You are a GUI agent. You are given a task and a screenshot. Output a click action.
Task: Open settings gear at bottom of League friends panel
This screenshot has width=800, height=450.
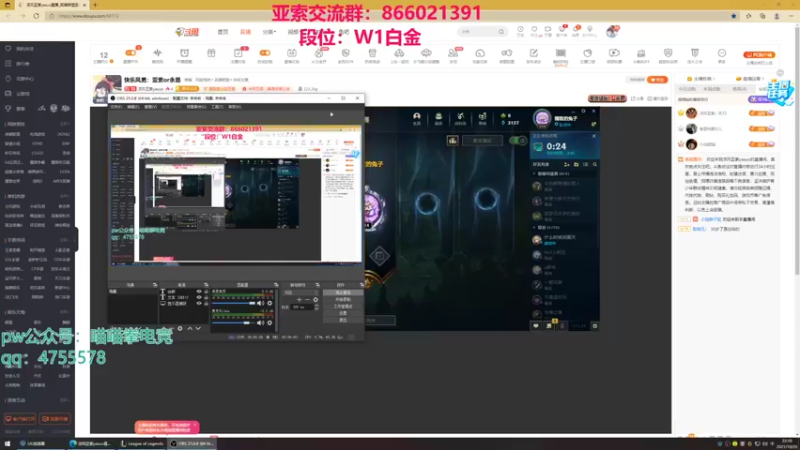[594, 326]
